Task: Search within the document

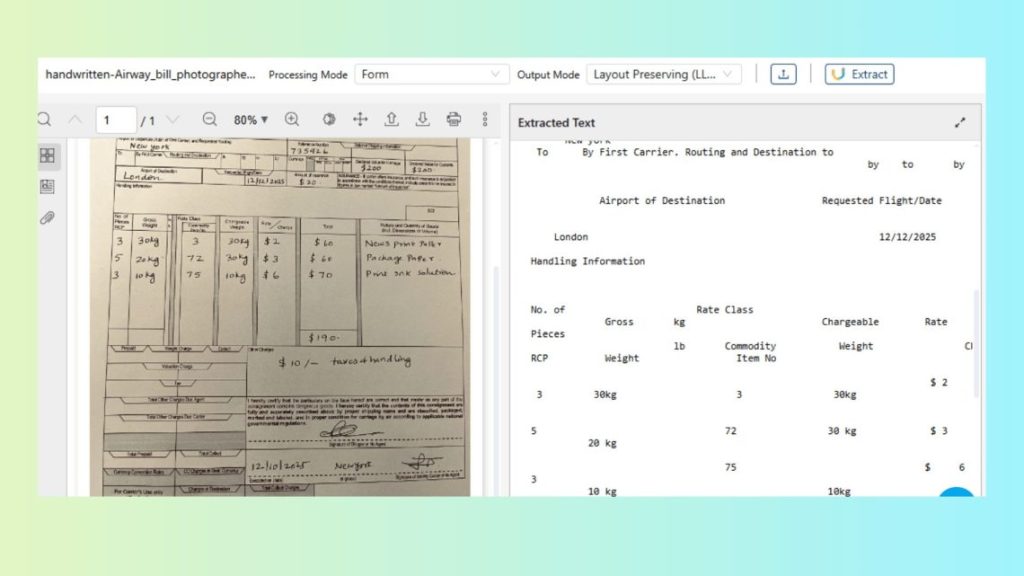Action: pos(44,119)
